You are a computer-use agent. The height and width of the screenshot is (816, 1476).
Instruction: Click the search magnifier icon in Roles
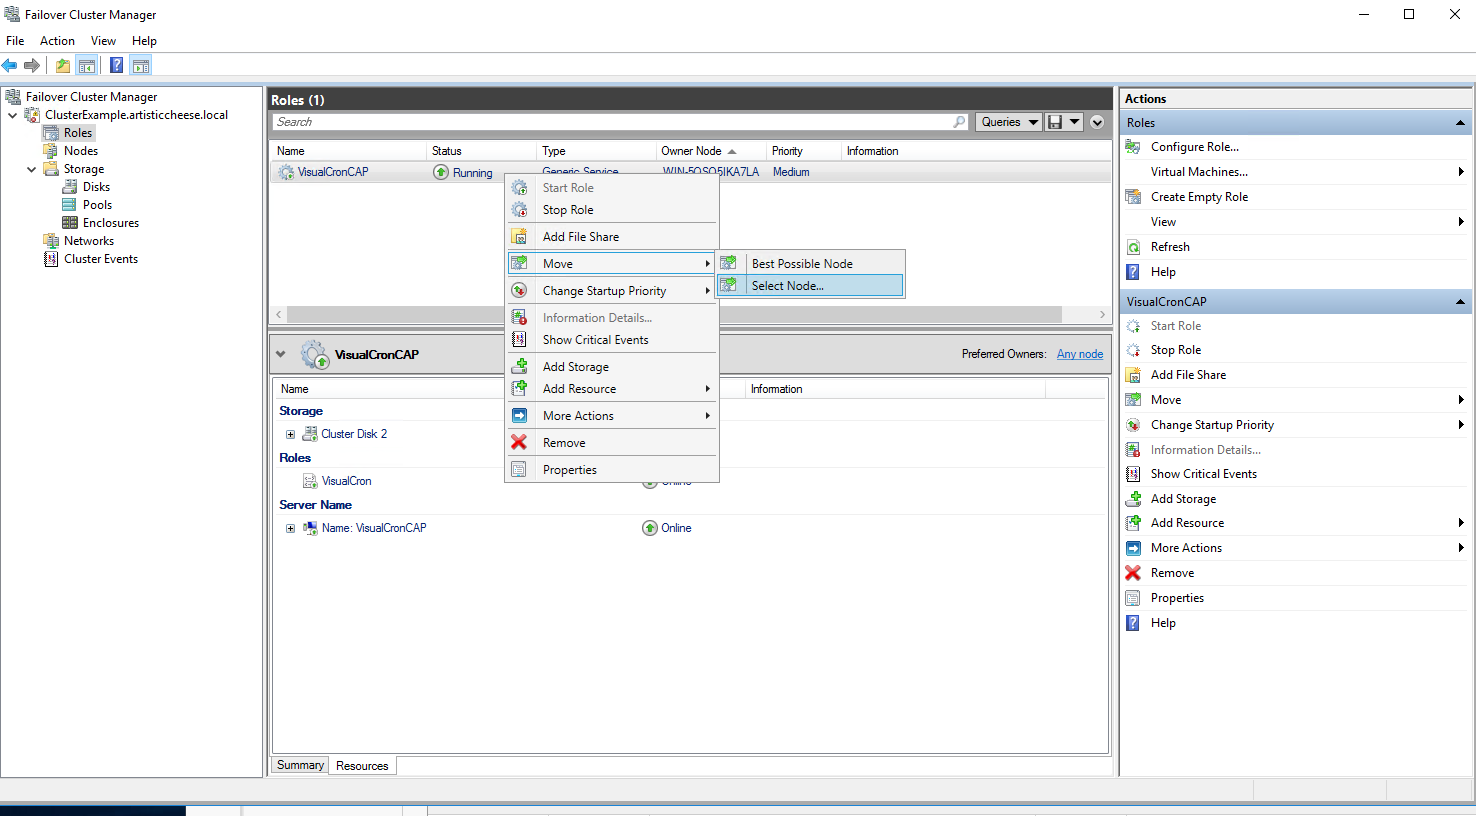[959, 122]
